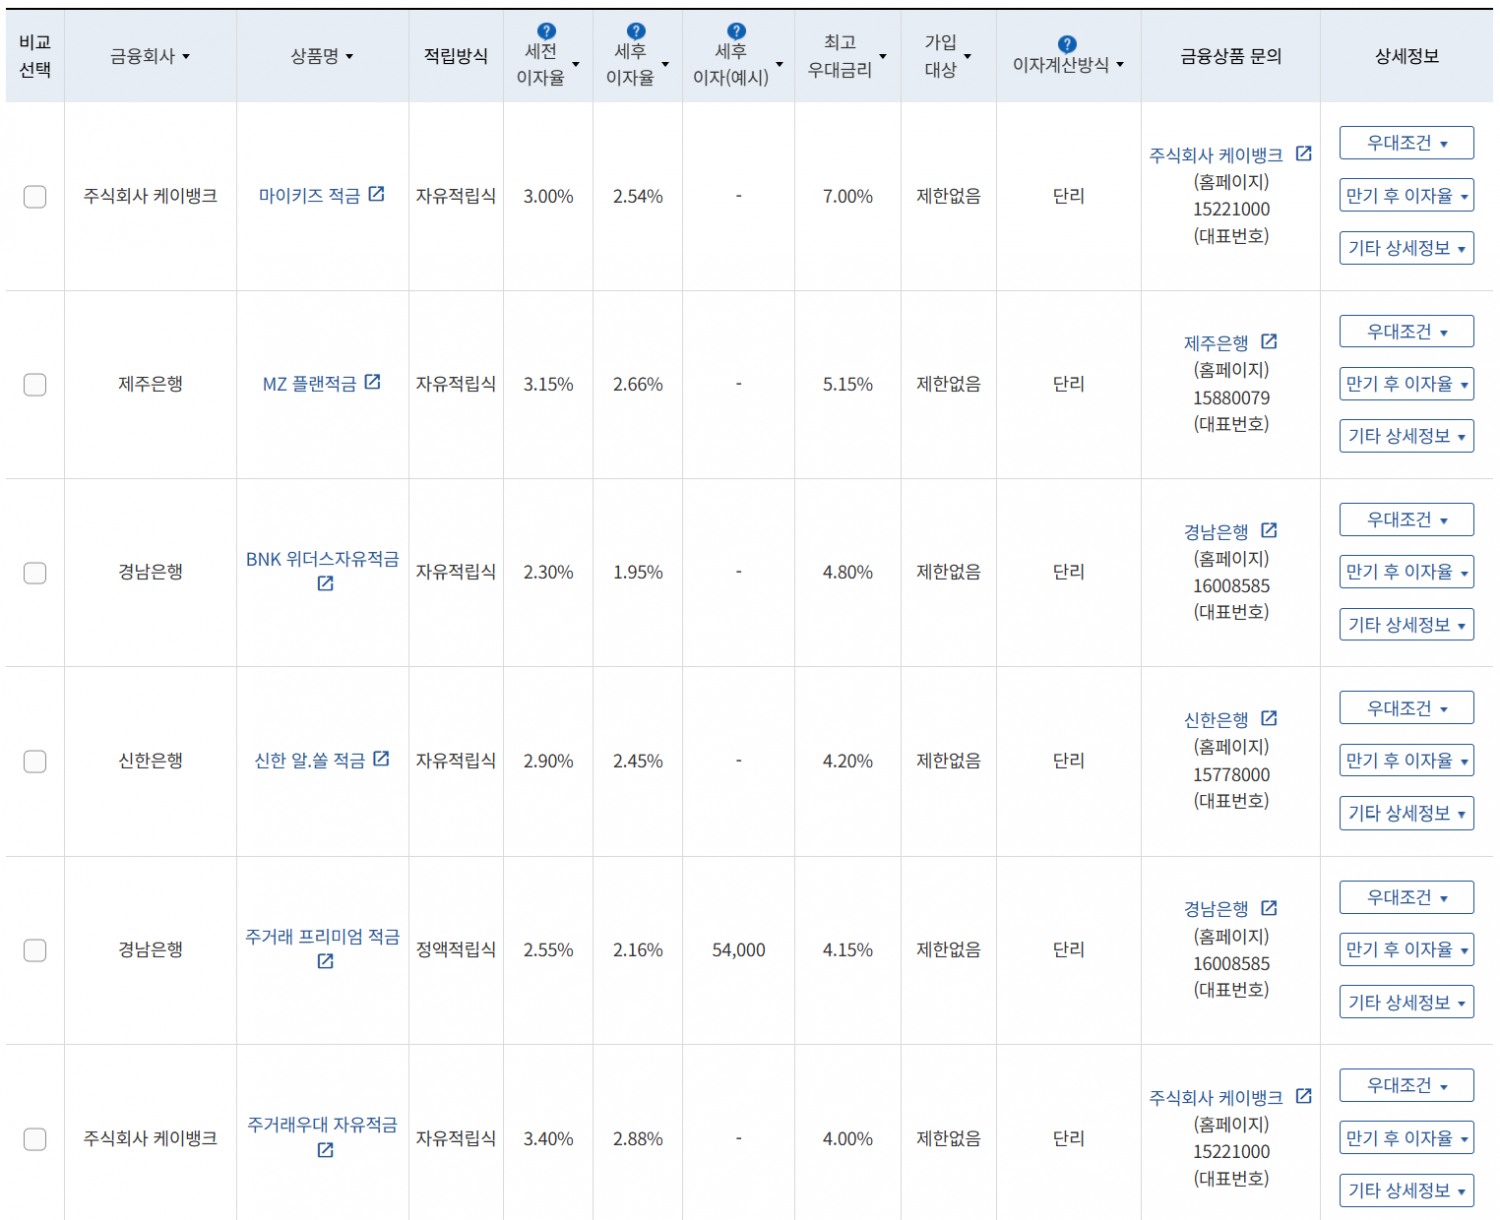
Task: Expand 기타 상세정보 for 마이키즈 적금
Action: 1407,248
